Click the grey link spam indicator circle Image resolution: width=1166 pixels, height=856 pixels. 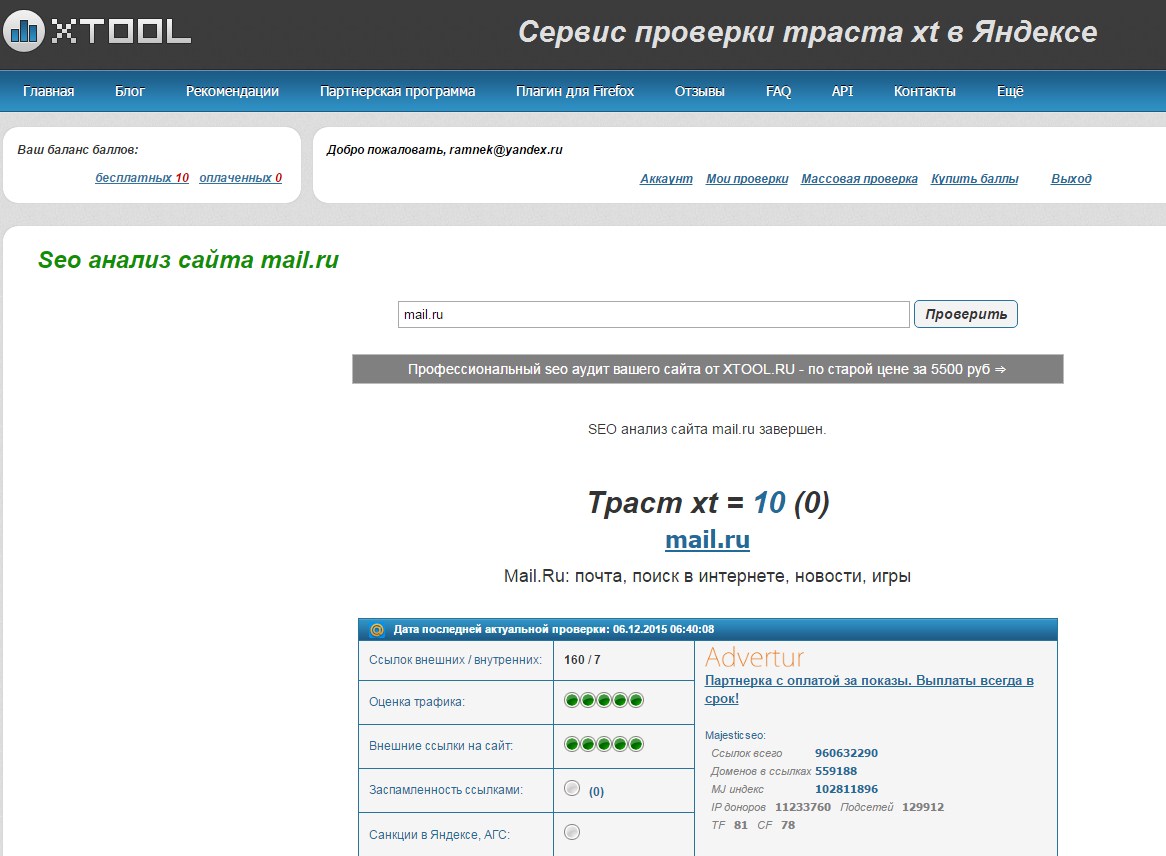click(572, 788)
